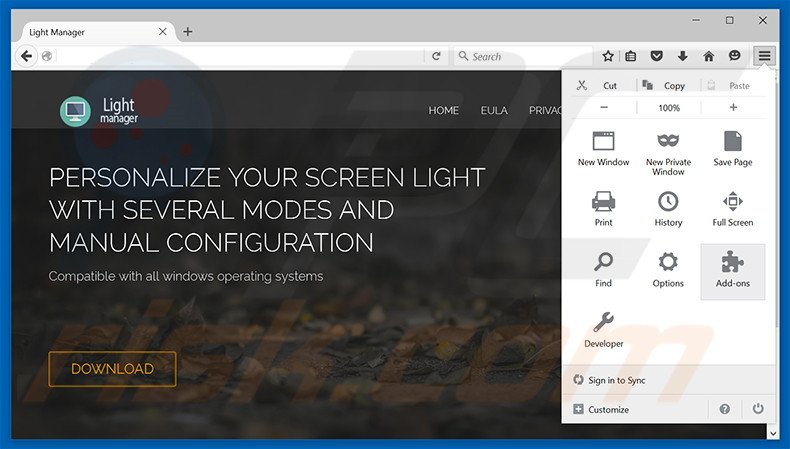Go to HOME nav link
790x449 pixels.
[443, 110]
